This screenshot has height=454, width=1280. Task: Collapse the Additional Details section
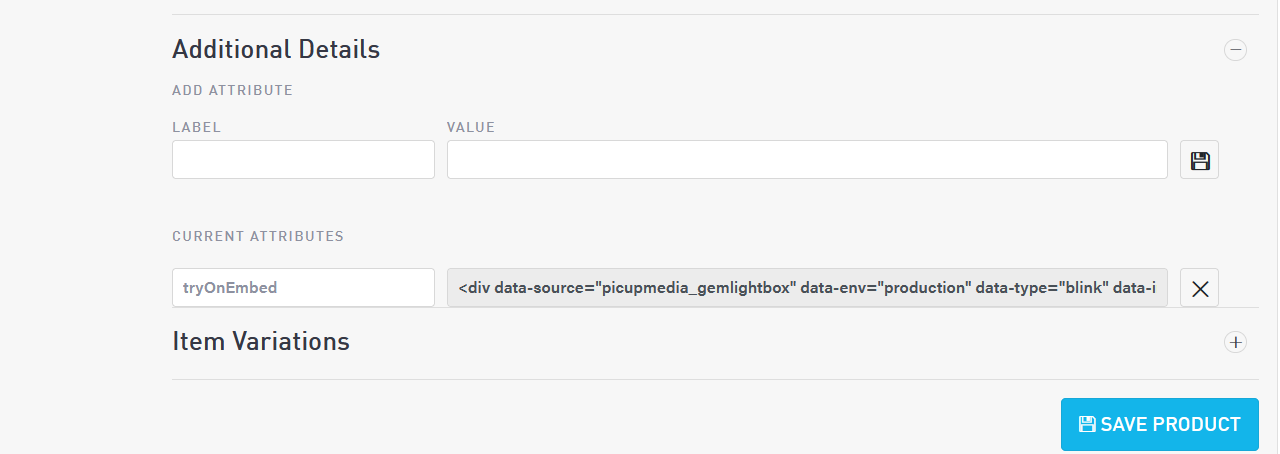pyautogui.click(x=1236, y=50)
